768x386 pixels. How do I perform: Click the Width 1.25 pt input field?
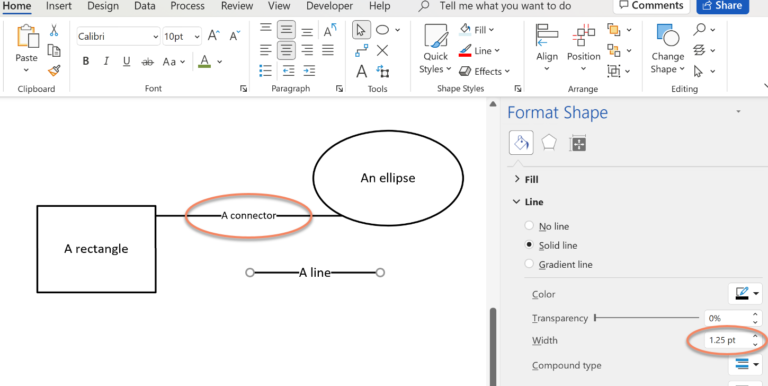(728, 340)
